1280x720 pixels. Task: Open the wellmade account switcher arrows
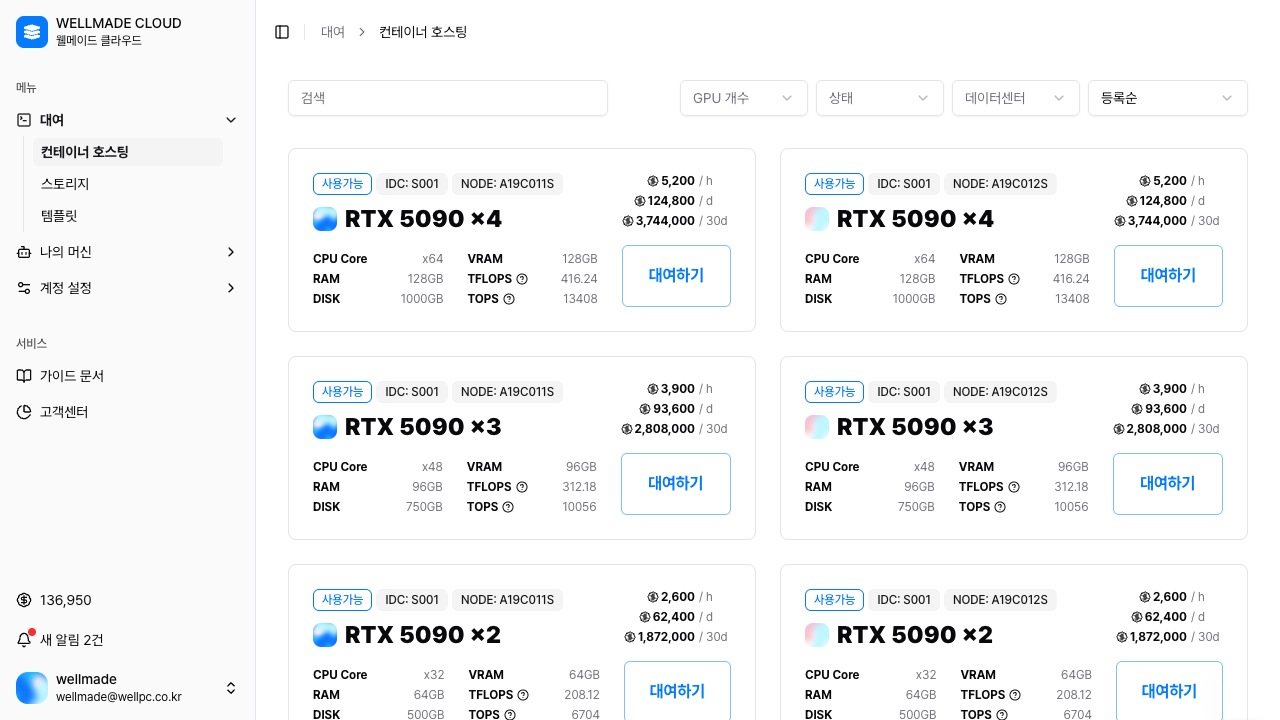[x=231, y=688]
